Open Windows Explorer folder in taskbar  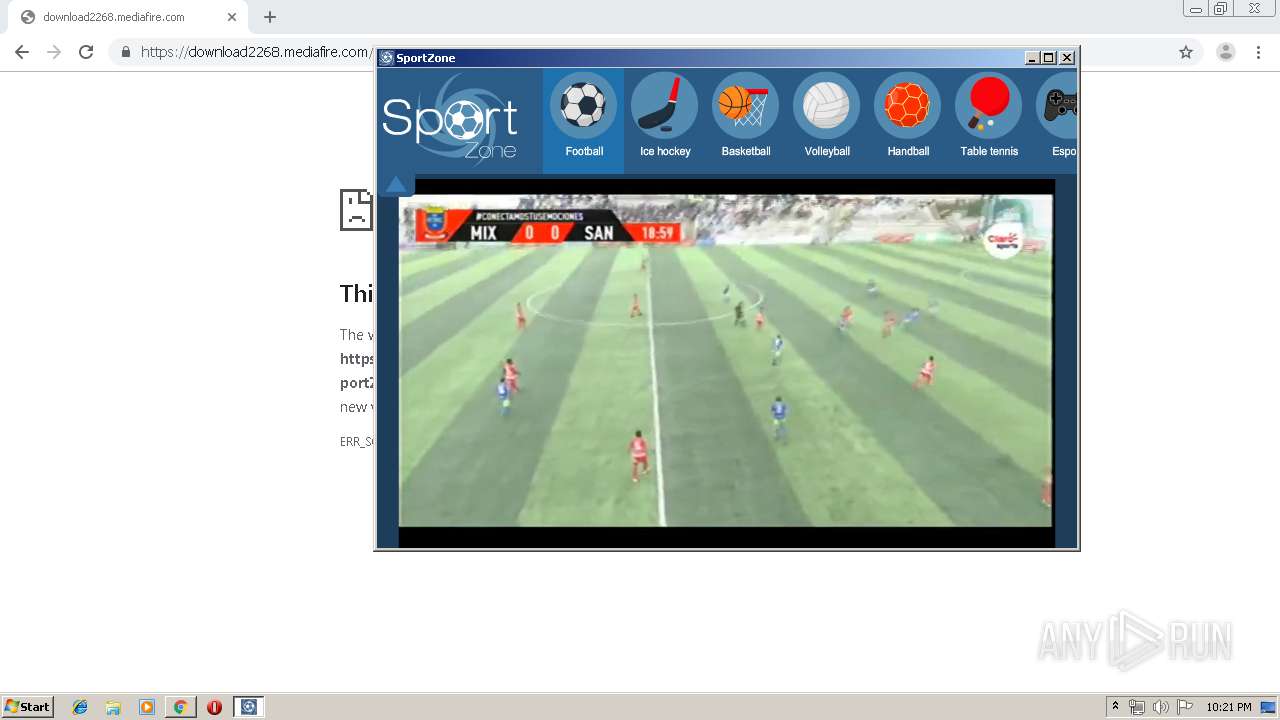tap(113, 707)
